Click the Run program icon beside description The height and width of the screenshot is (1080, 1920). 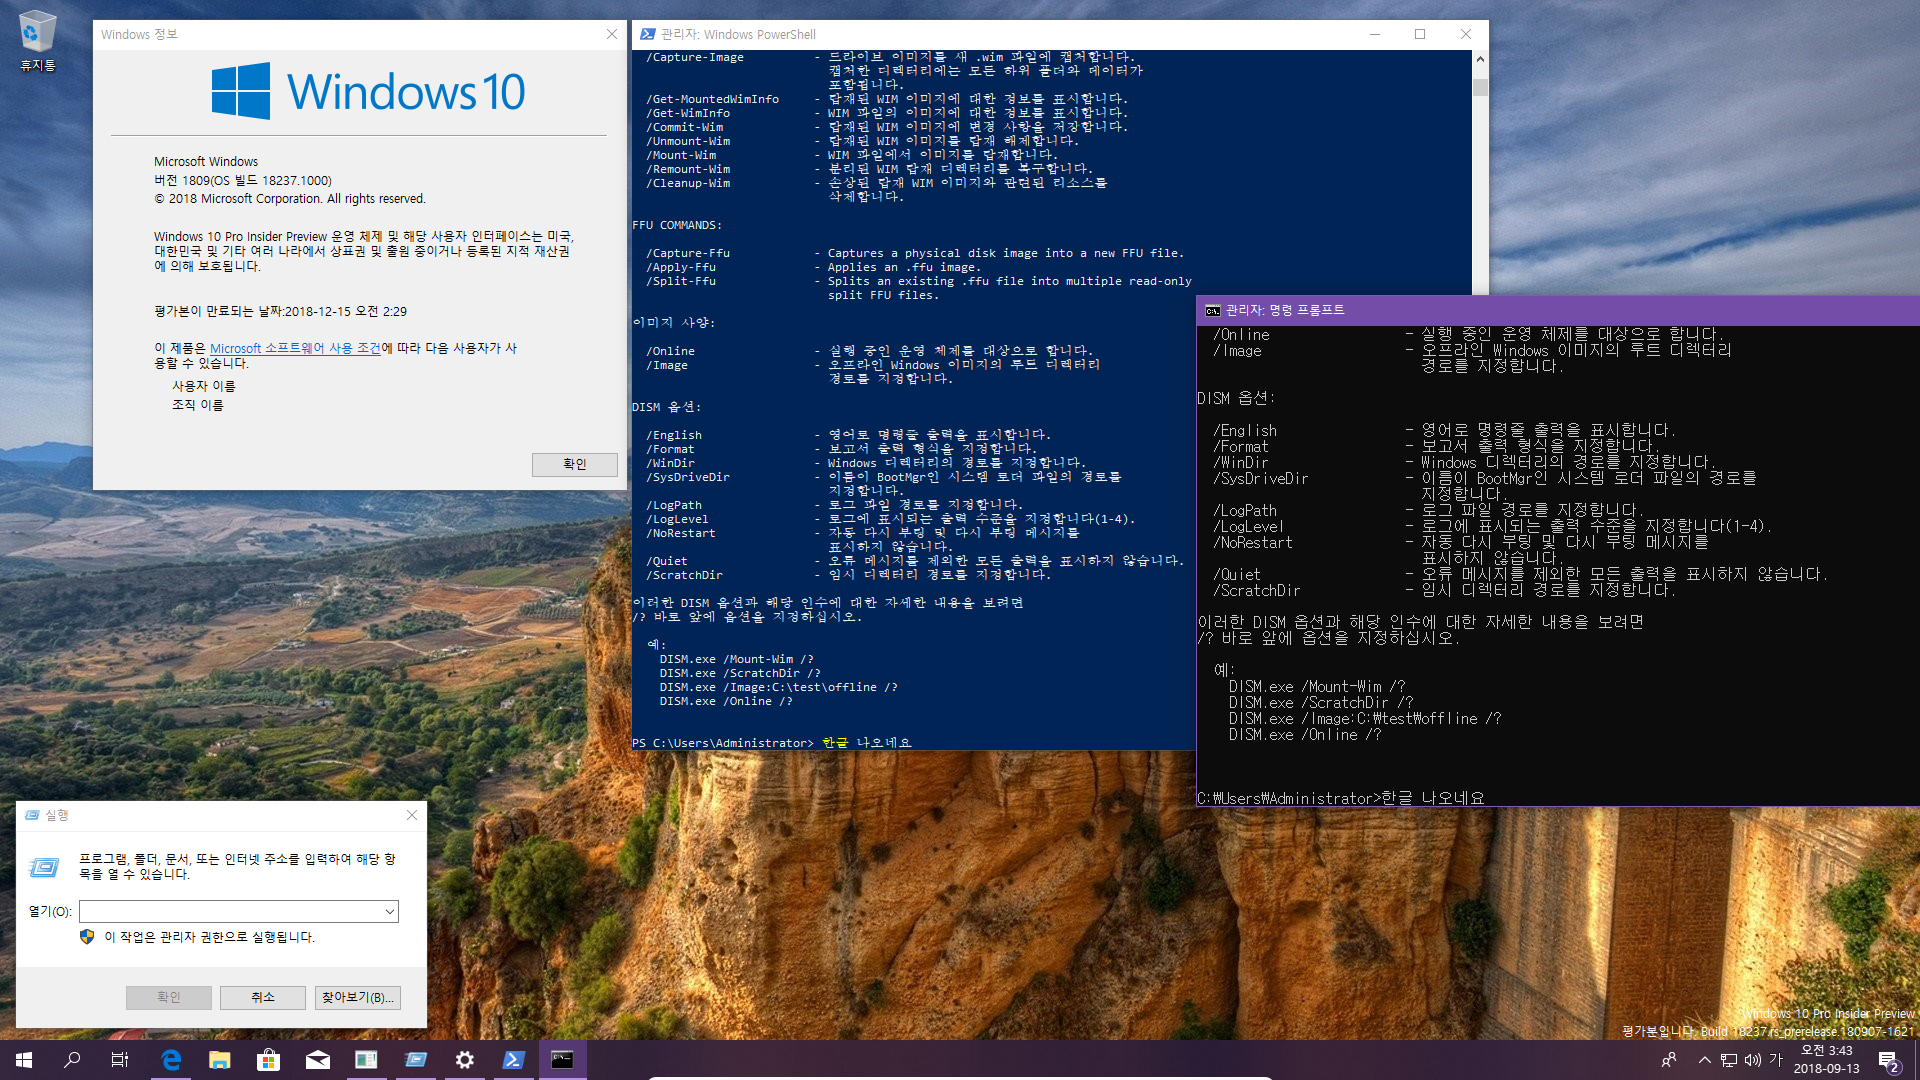[x=44, y=866]
